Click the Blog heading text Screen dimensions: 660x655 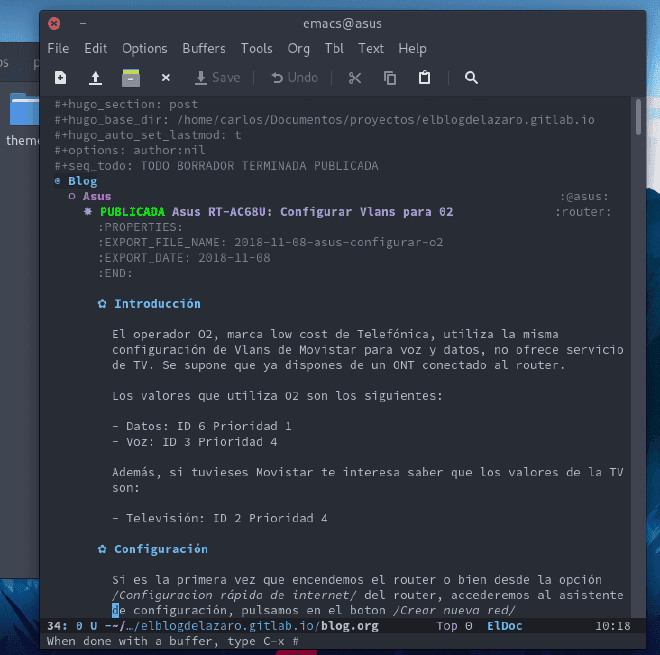coord(82,181)
